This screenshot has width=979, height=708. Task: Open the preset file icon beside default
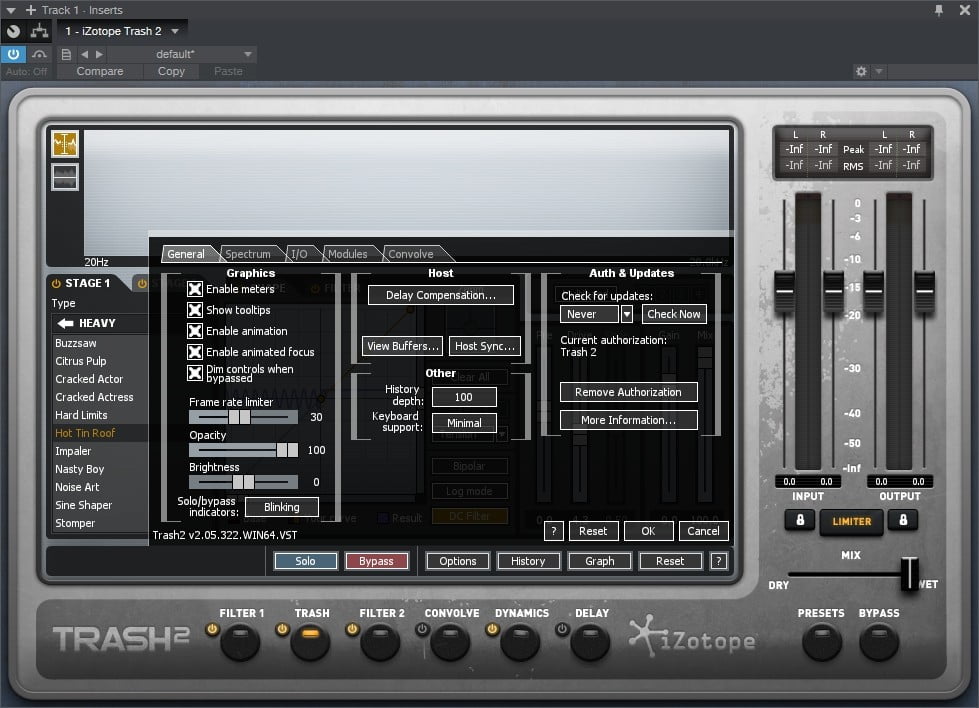coord(66,54)
